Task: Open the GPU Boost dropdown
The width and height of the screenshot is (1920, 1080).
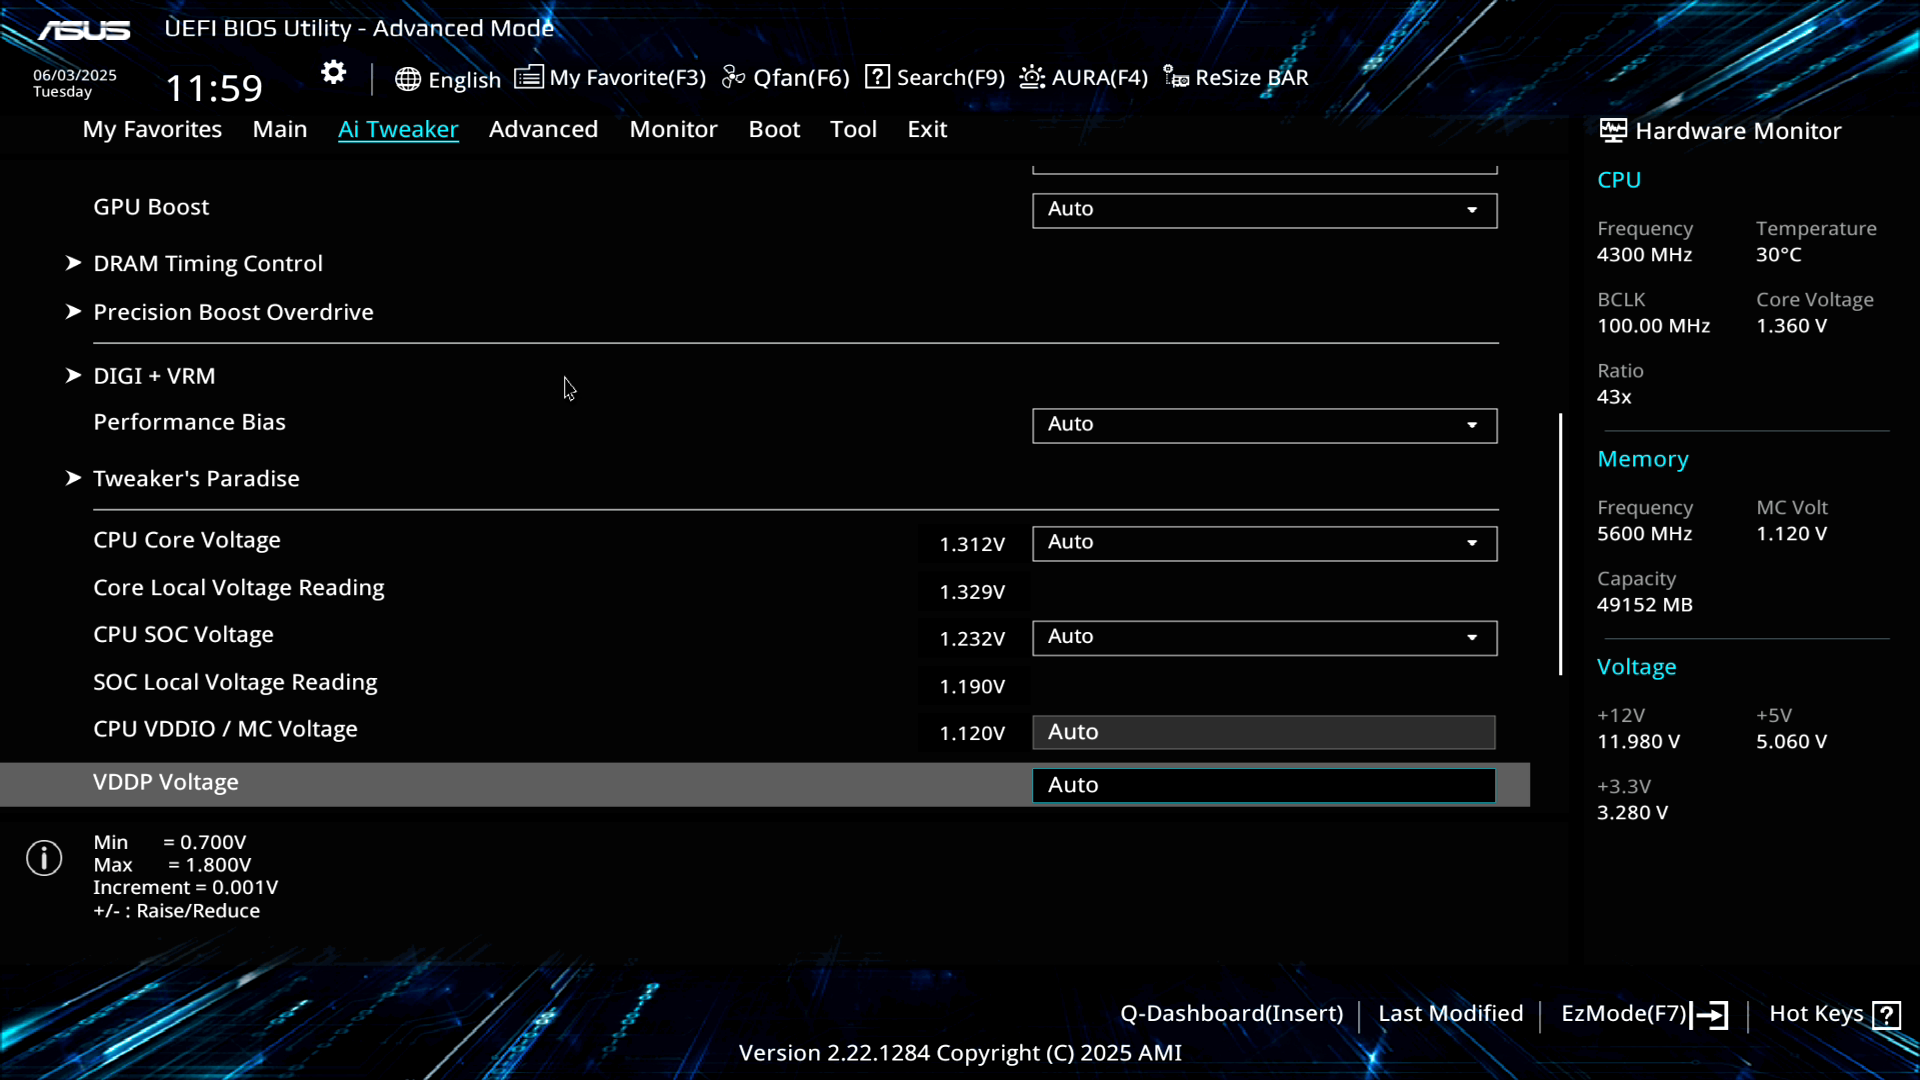Action: [1264, 210]
